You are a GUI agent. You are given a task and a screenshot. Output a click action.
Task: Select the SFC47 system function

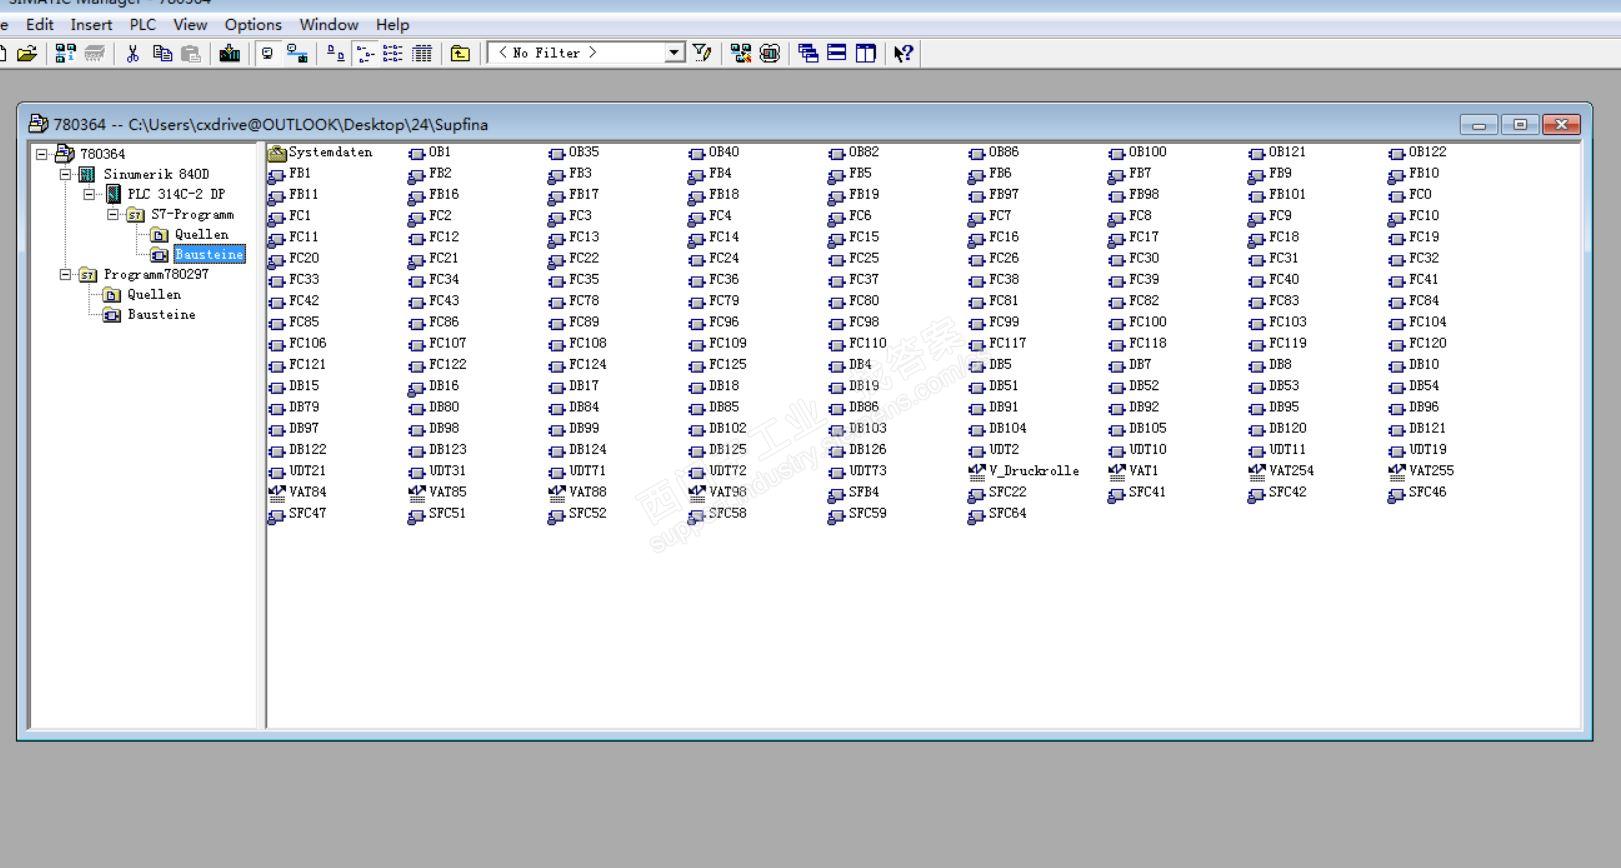coord(298,514)
